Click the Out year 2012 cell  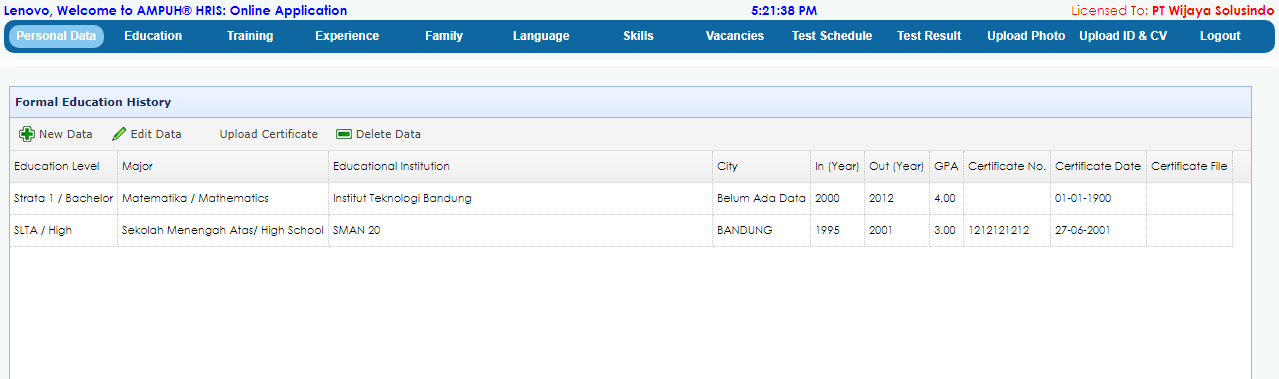tap(897, 198)
